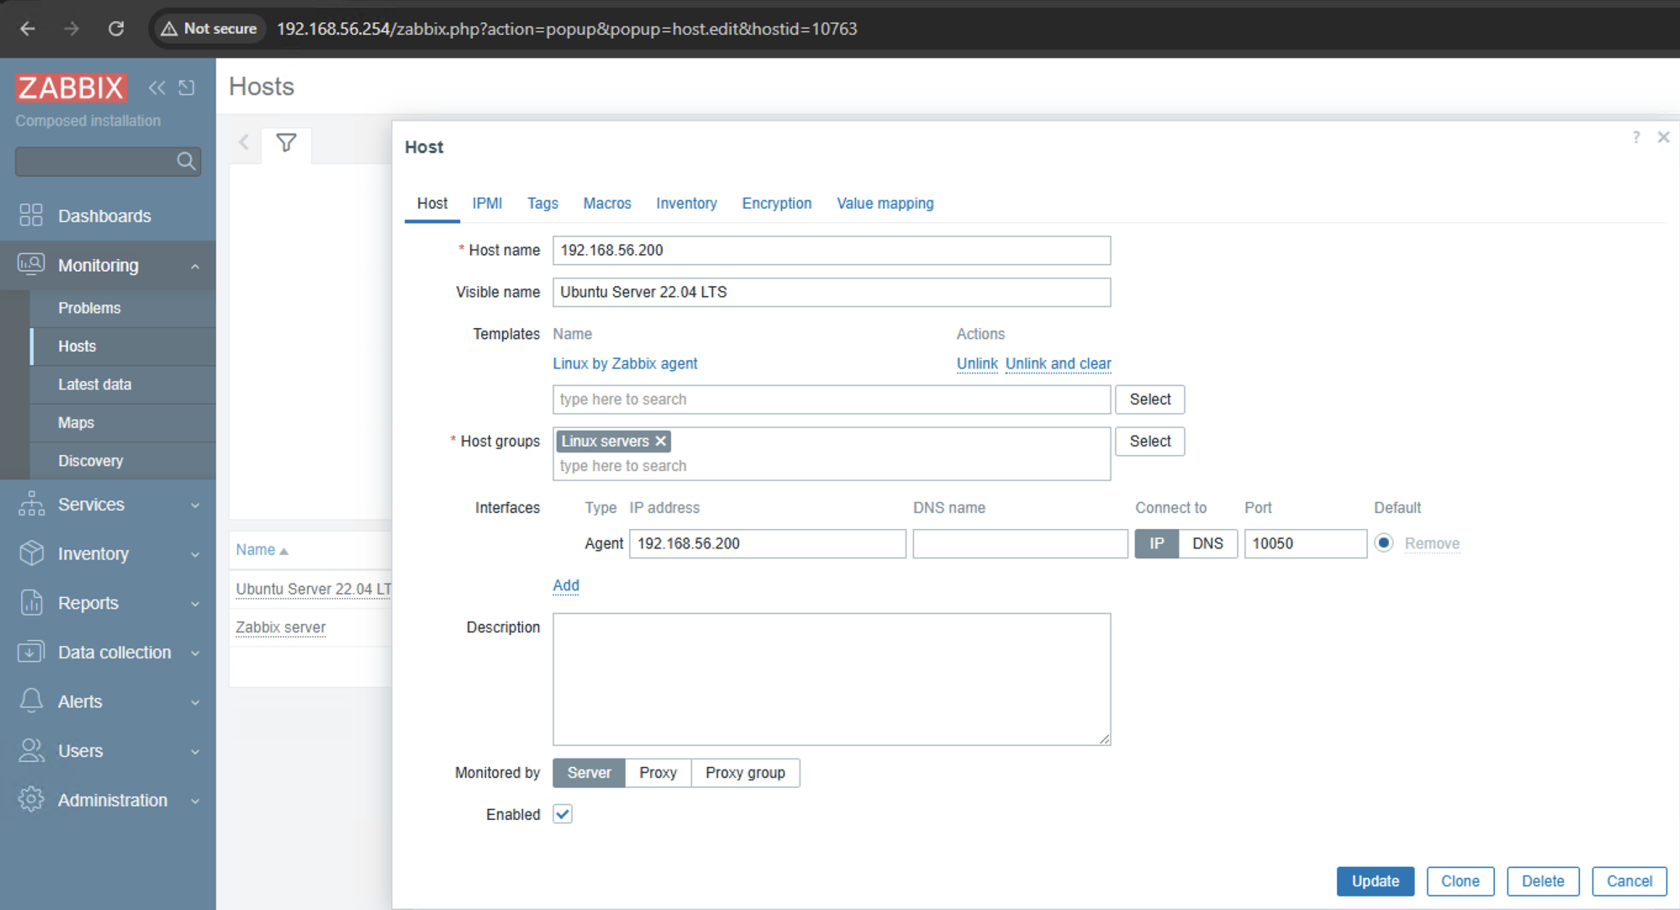
Task: Click the Delete button
Action: tap(1543, 881)
